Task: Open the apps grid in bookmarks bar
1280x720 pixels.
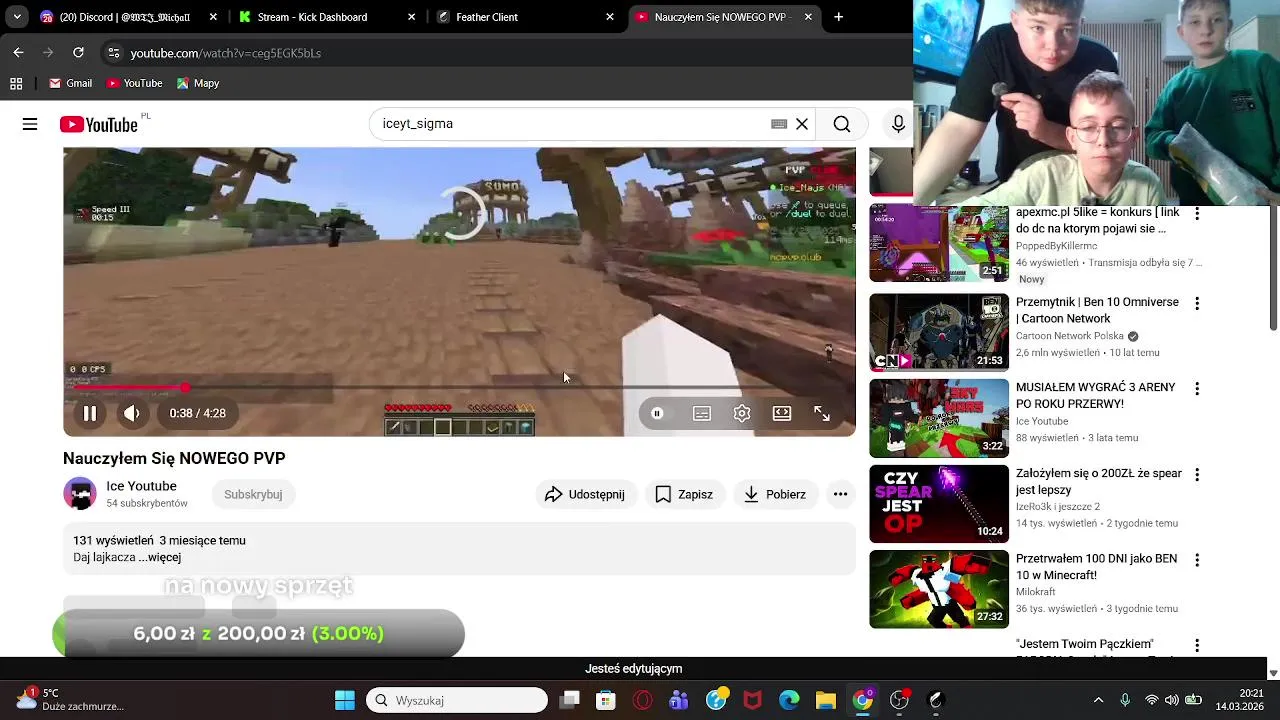Action: (16, 83)
